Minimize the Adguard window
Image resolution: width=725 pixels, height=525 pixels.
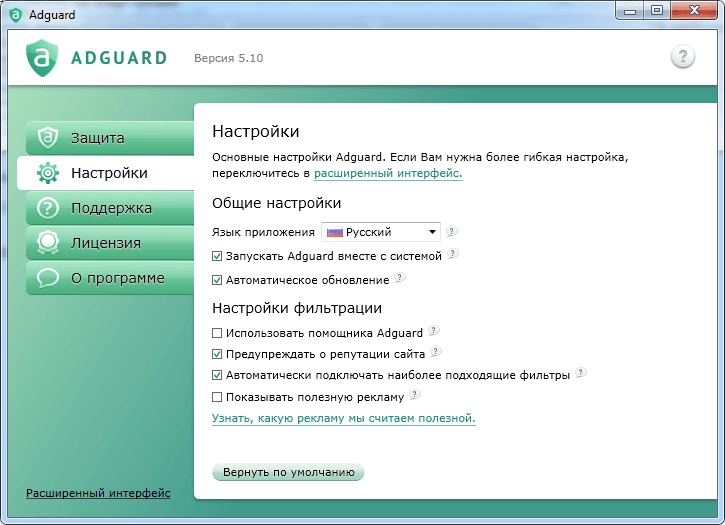pos(630,11)
